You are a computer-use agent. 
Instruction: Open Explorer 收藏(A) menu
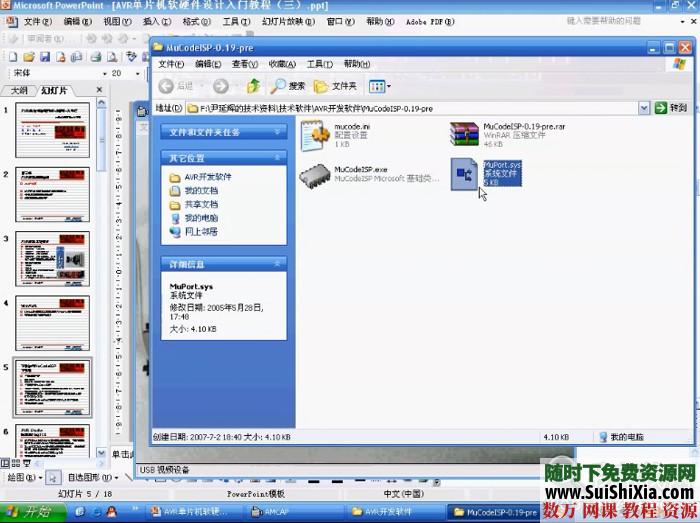coord(282,64)
